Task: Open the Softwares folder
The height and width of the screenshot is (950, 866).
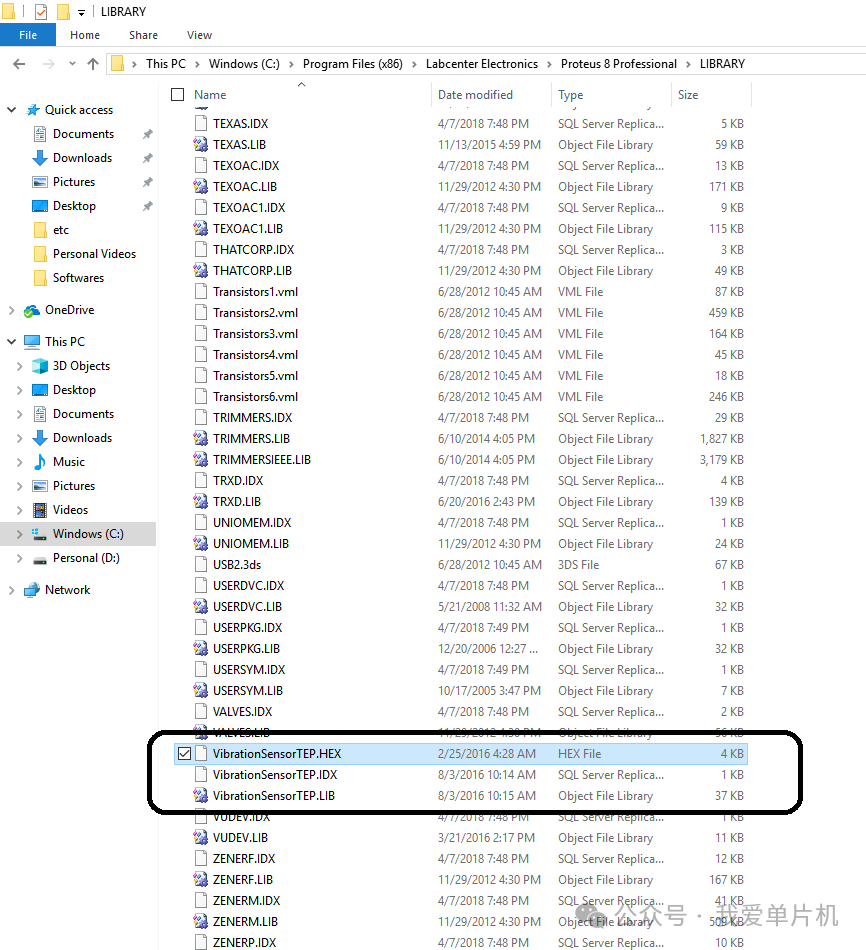Action: (78, 278)
